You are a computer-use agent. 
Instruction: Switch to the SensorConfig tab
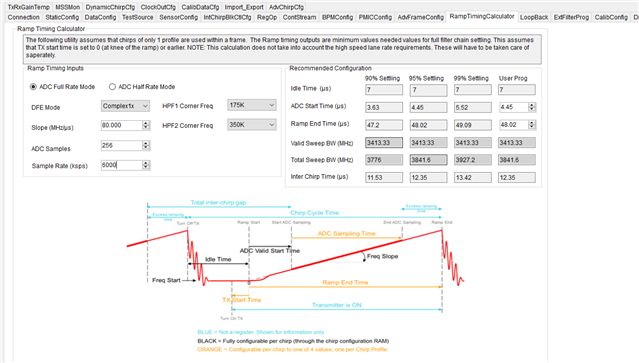(x=178, y=17)
